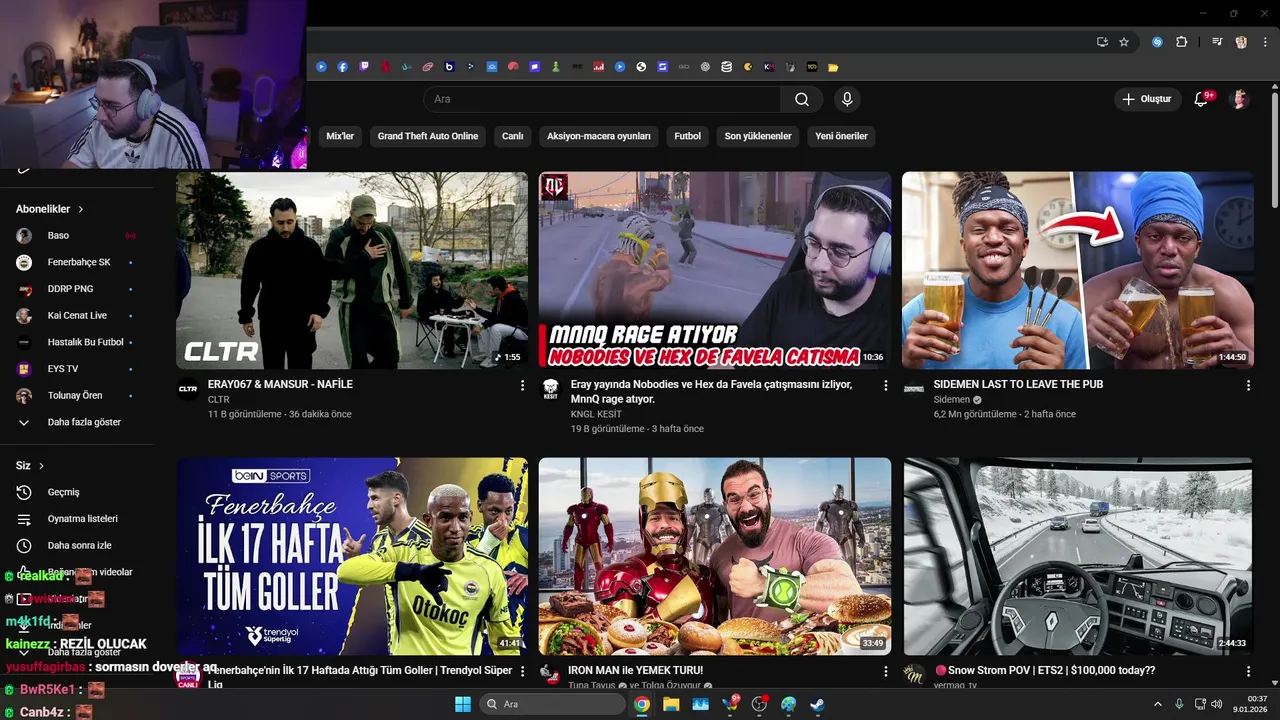1280x720 pixels.
Task: Select Yeni öneriler filter chip
Action: point(841,136)
